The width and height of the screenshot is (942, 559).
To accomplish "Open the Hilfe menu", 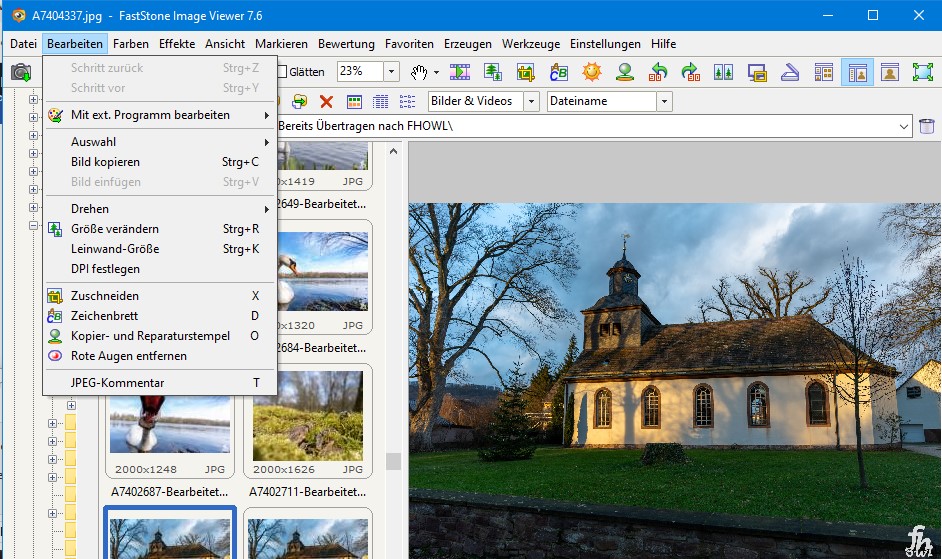I will tap(663, 44).
